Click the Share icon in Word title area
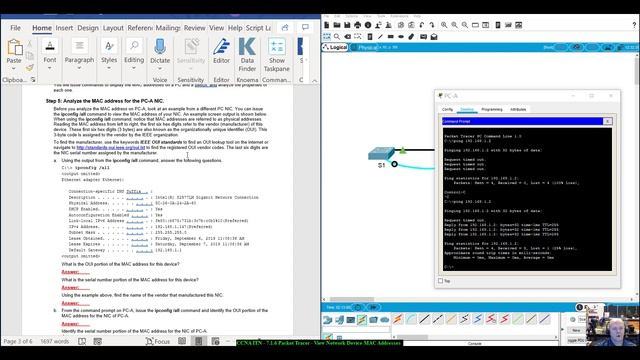 [285, 27]
